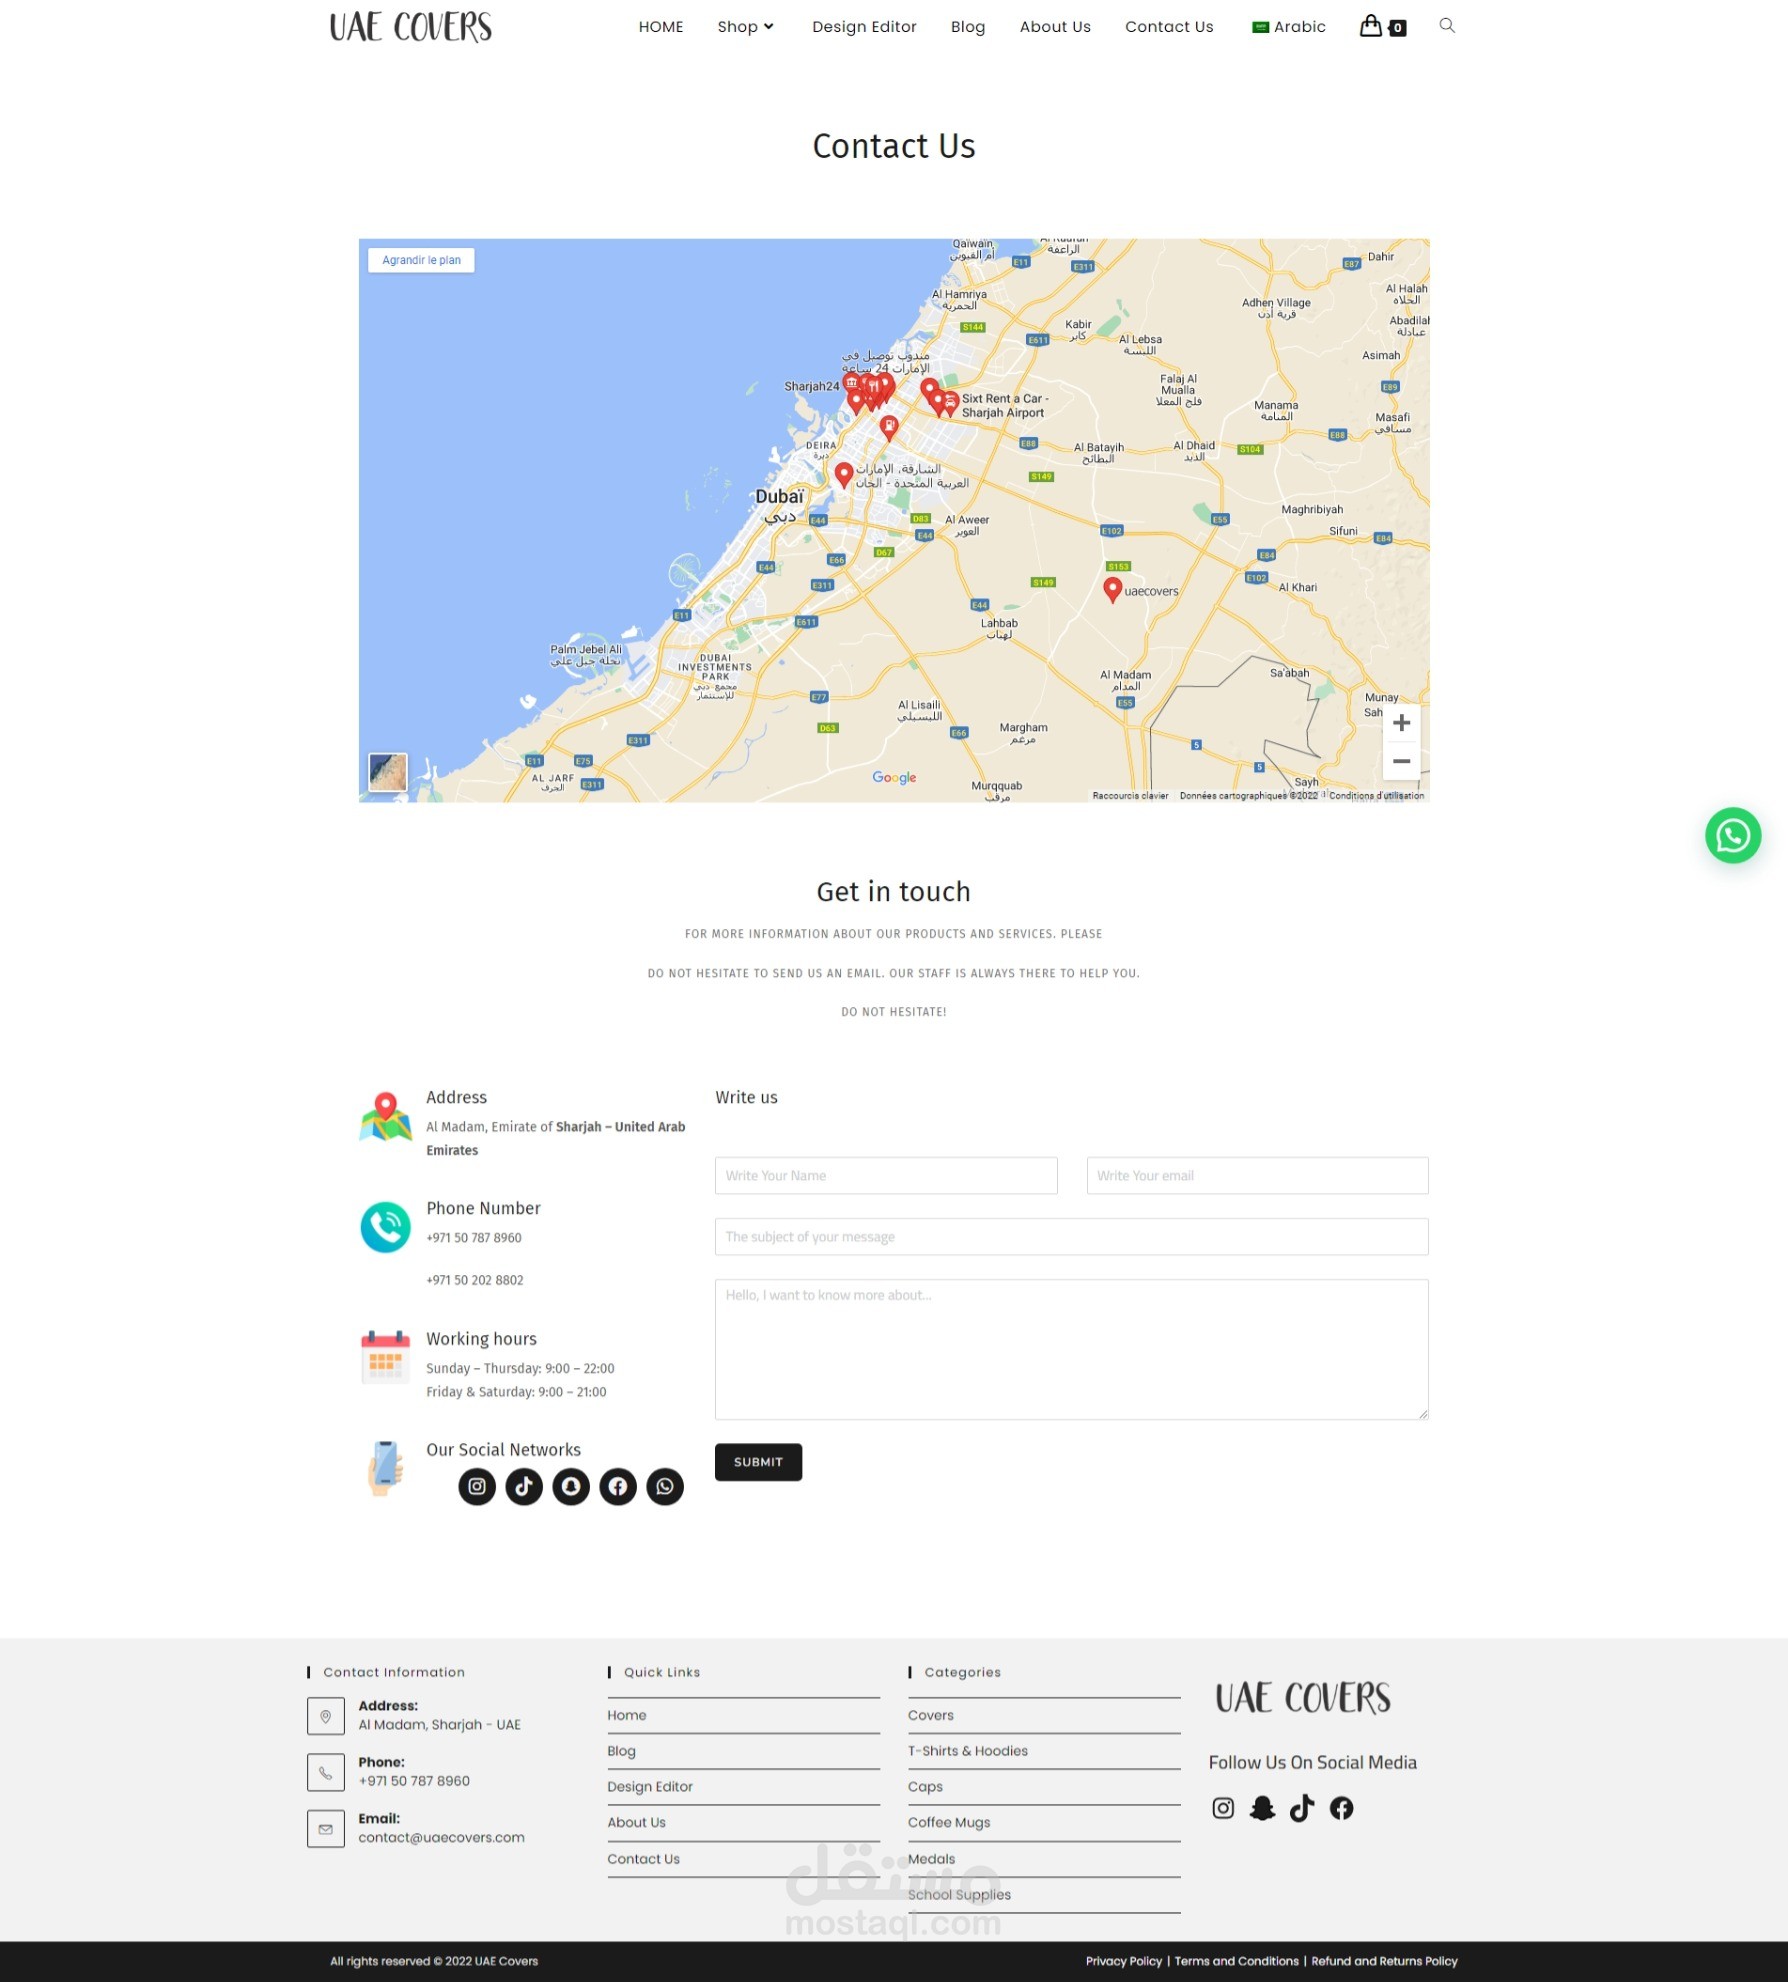Open footer Instagram icon

(1222, 1808)
